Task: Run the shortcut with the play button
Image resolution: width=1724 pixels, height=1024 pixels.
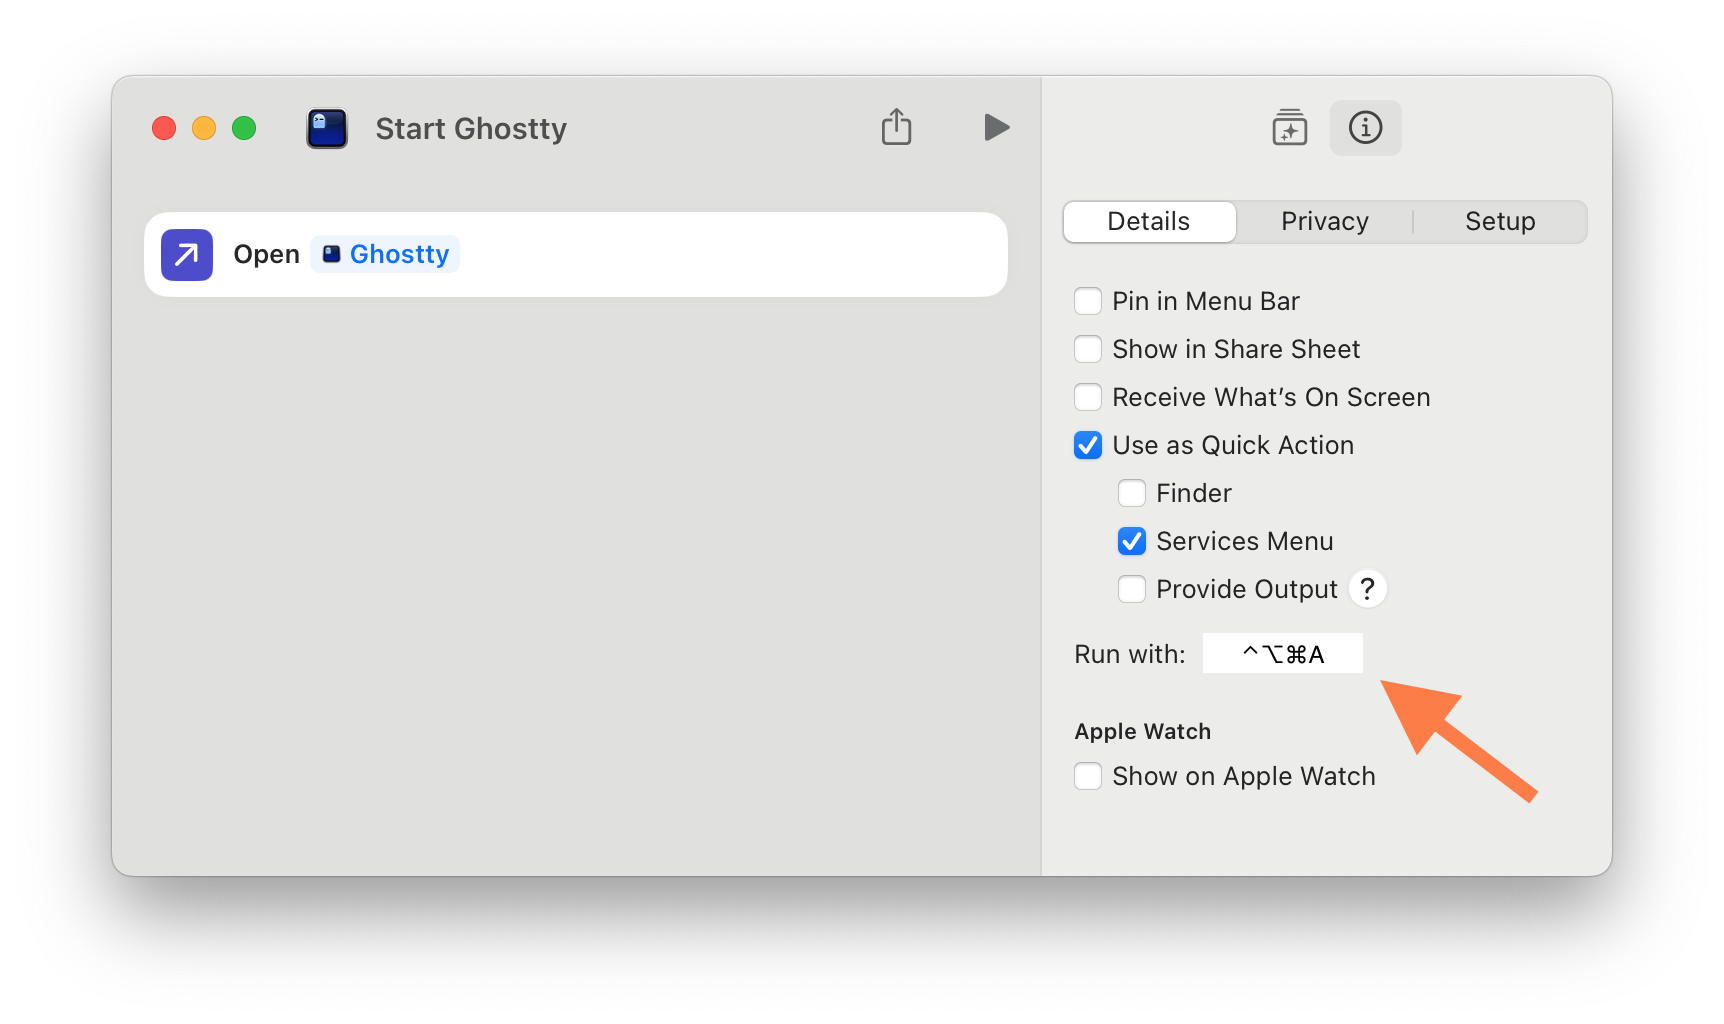Action: pos(996,127)
